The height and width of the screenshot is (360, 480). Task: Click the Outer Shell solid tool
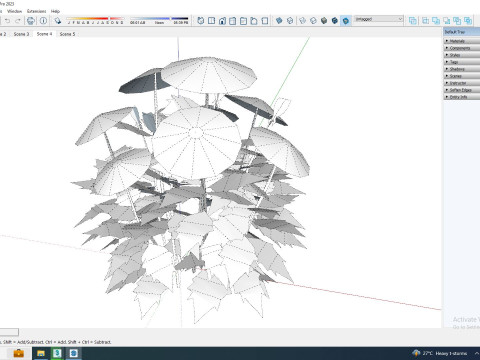tap(413, 21)
